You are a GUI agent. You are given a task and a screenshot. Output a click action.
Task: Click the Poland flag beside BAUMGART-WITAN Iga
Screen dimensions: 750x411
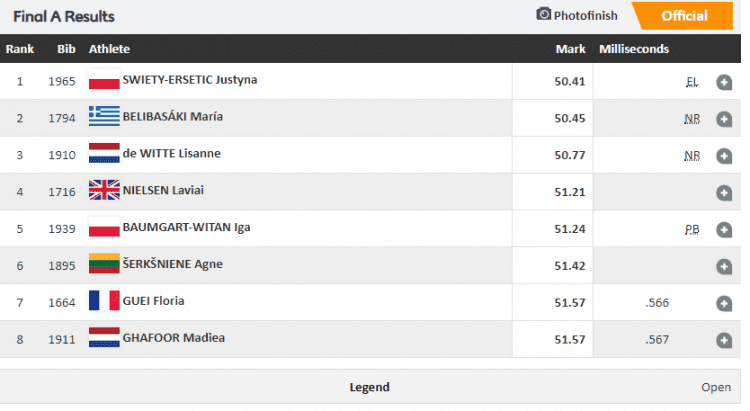(103, 227)
